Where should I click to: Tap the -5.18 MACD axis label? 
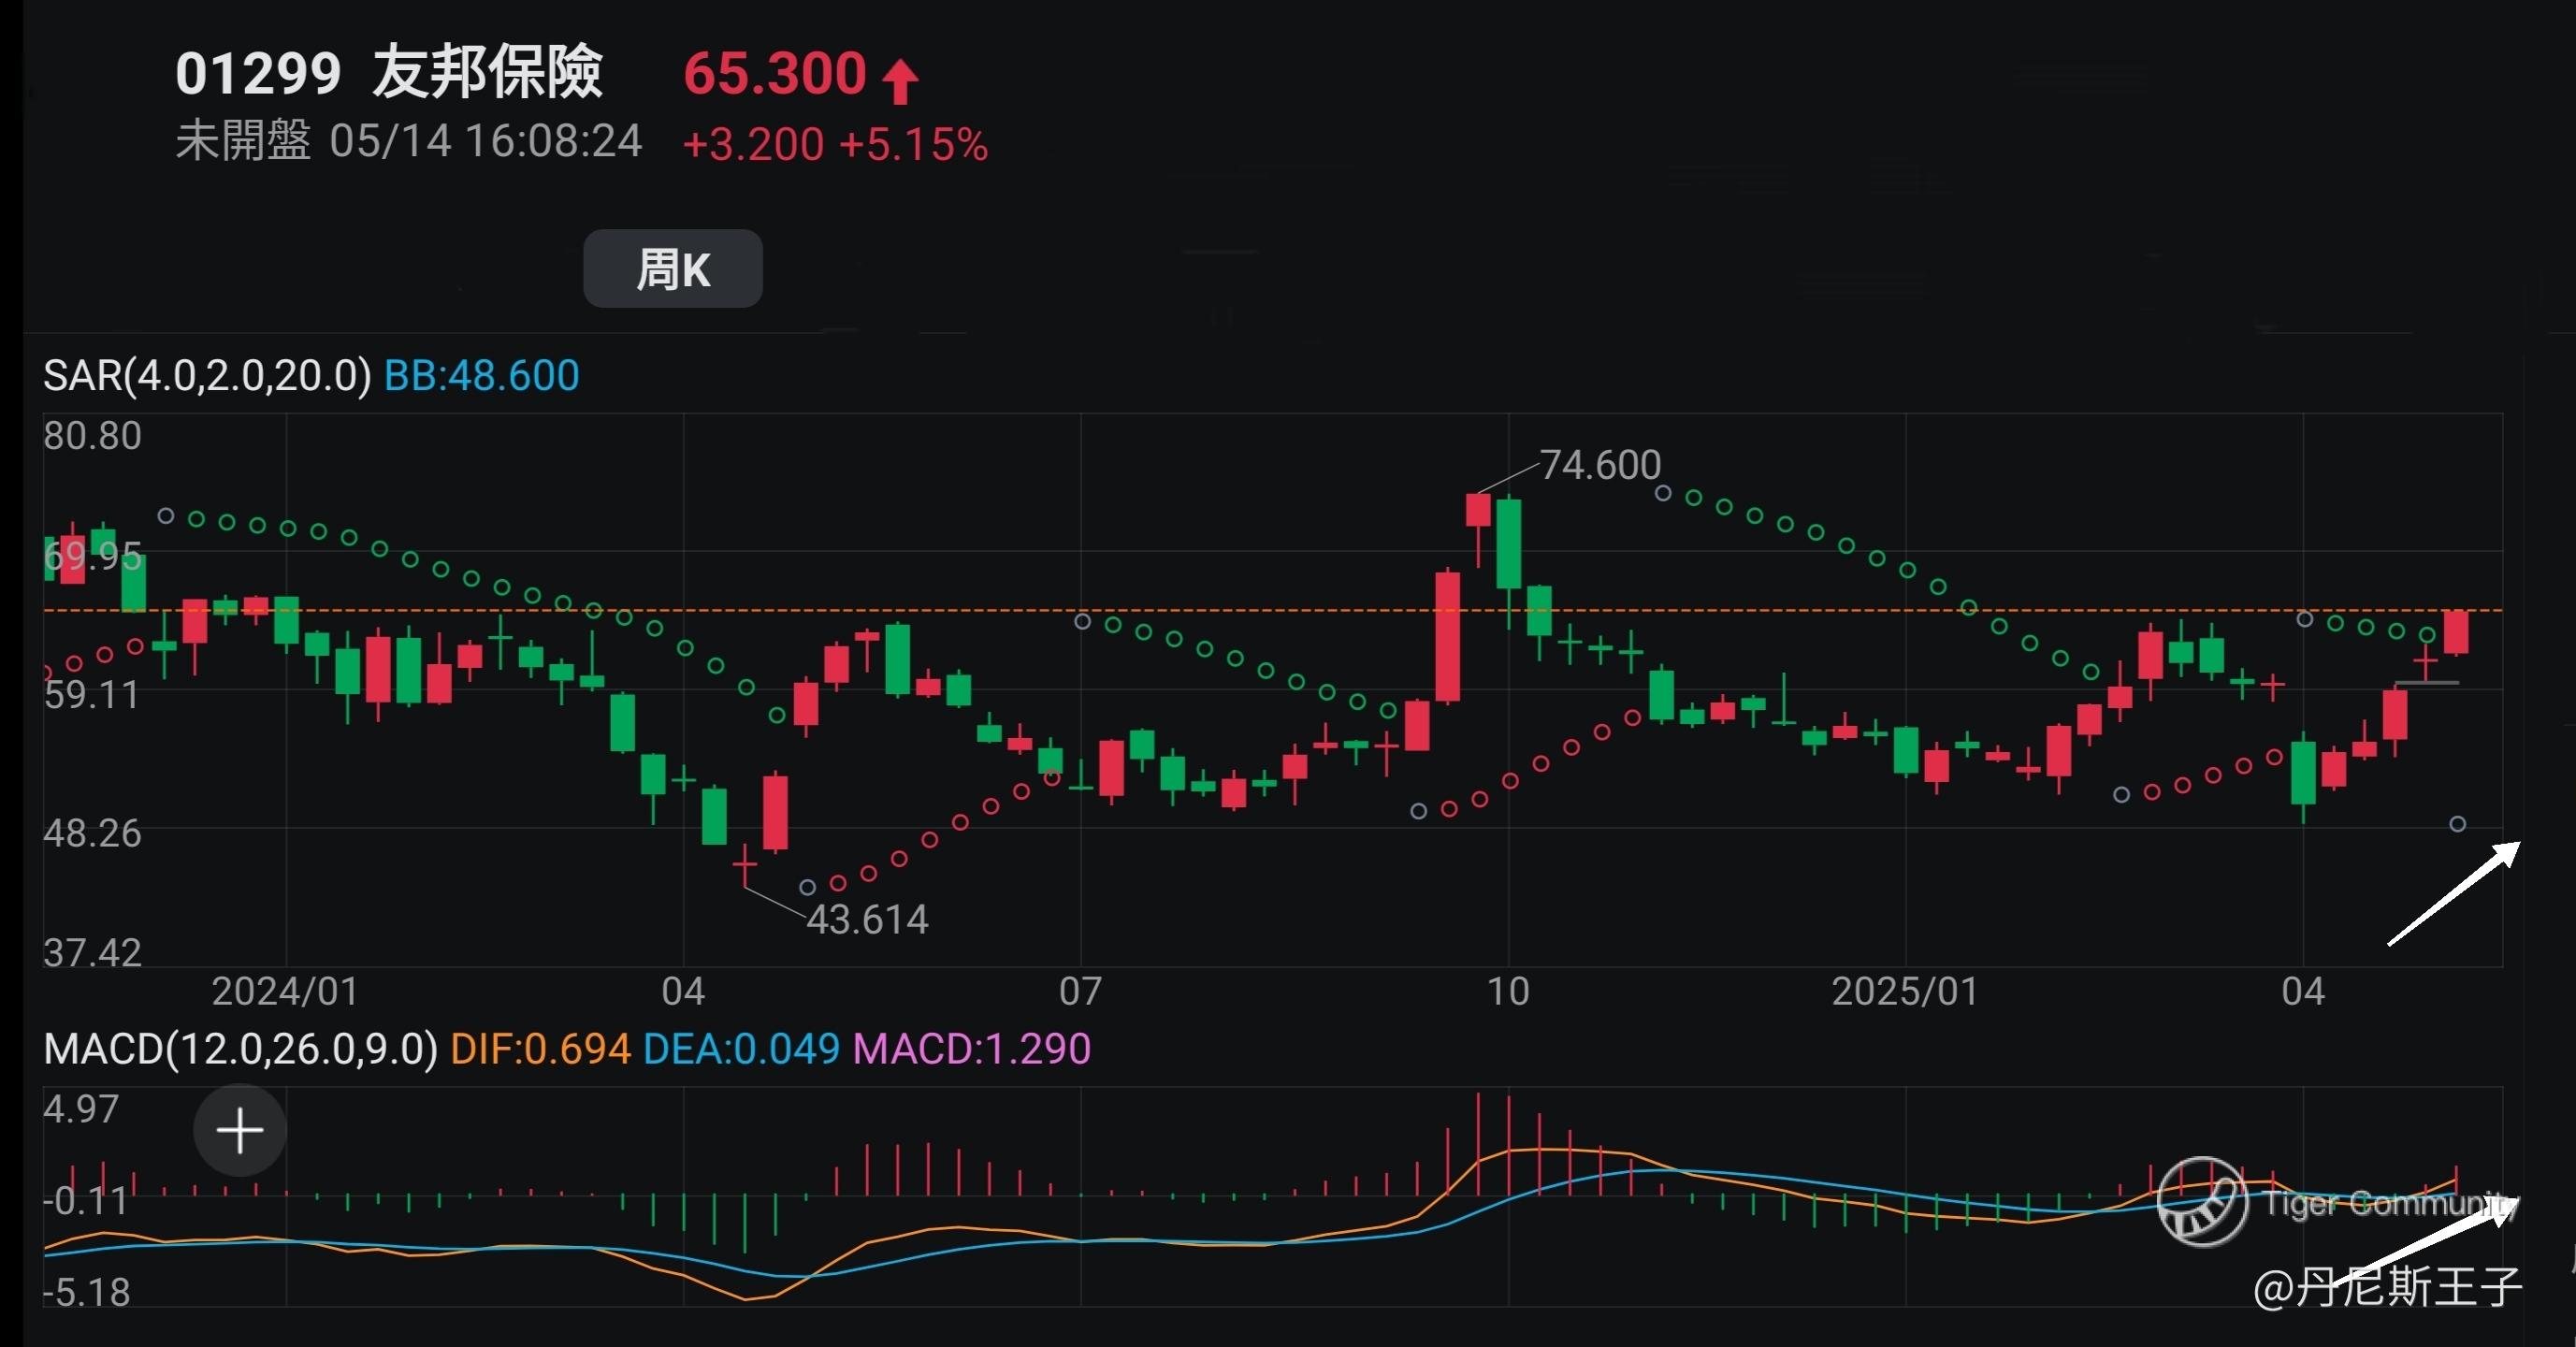pos(87,1293)
